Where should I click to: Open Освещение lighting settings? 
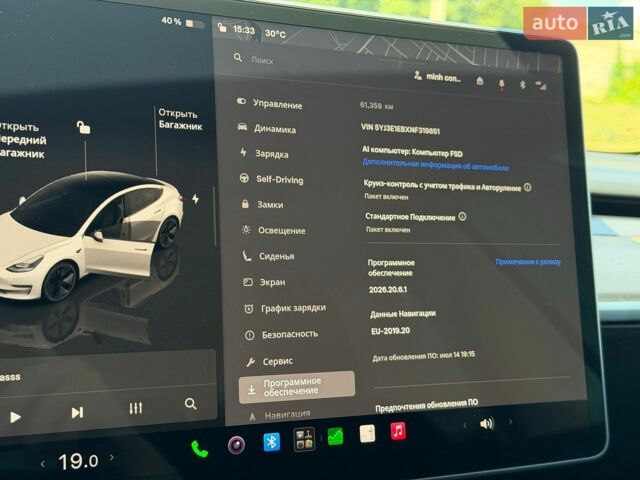(273, 230)
